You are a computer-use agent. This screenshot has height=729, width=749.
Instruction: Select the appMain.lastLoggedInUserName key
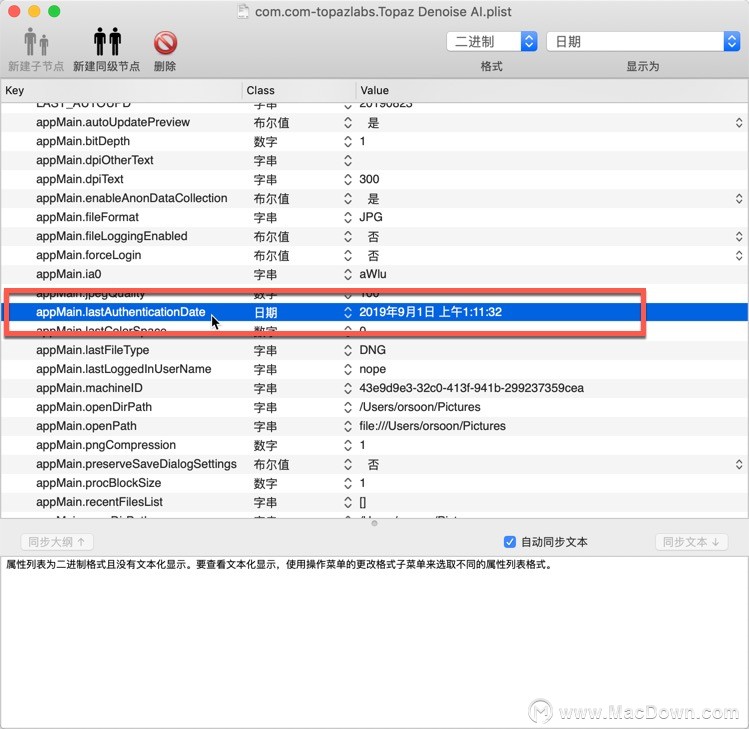point(123,369)
